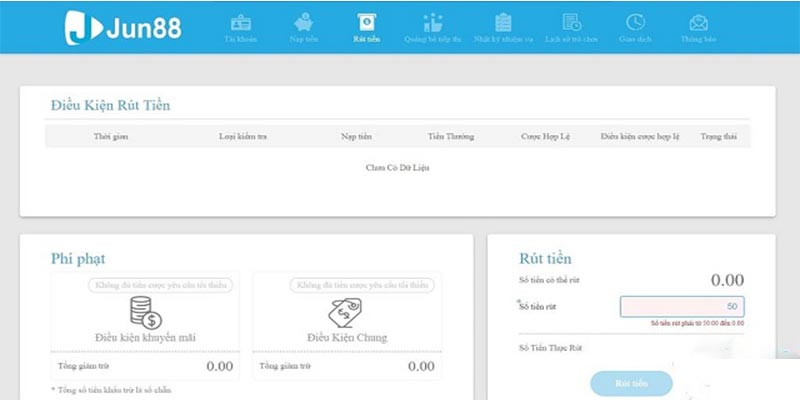This screenshot has height=400, width=800.
Task: Click the Trạng thái column header
Action: (718, 136)
